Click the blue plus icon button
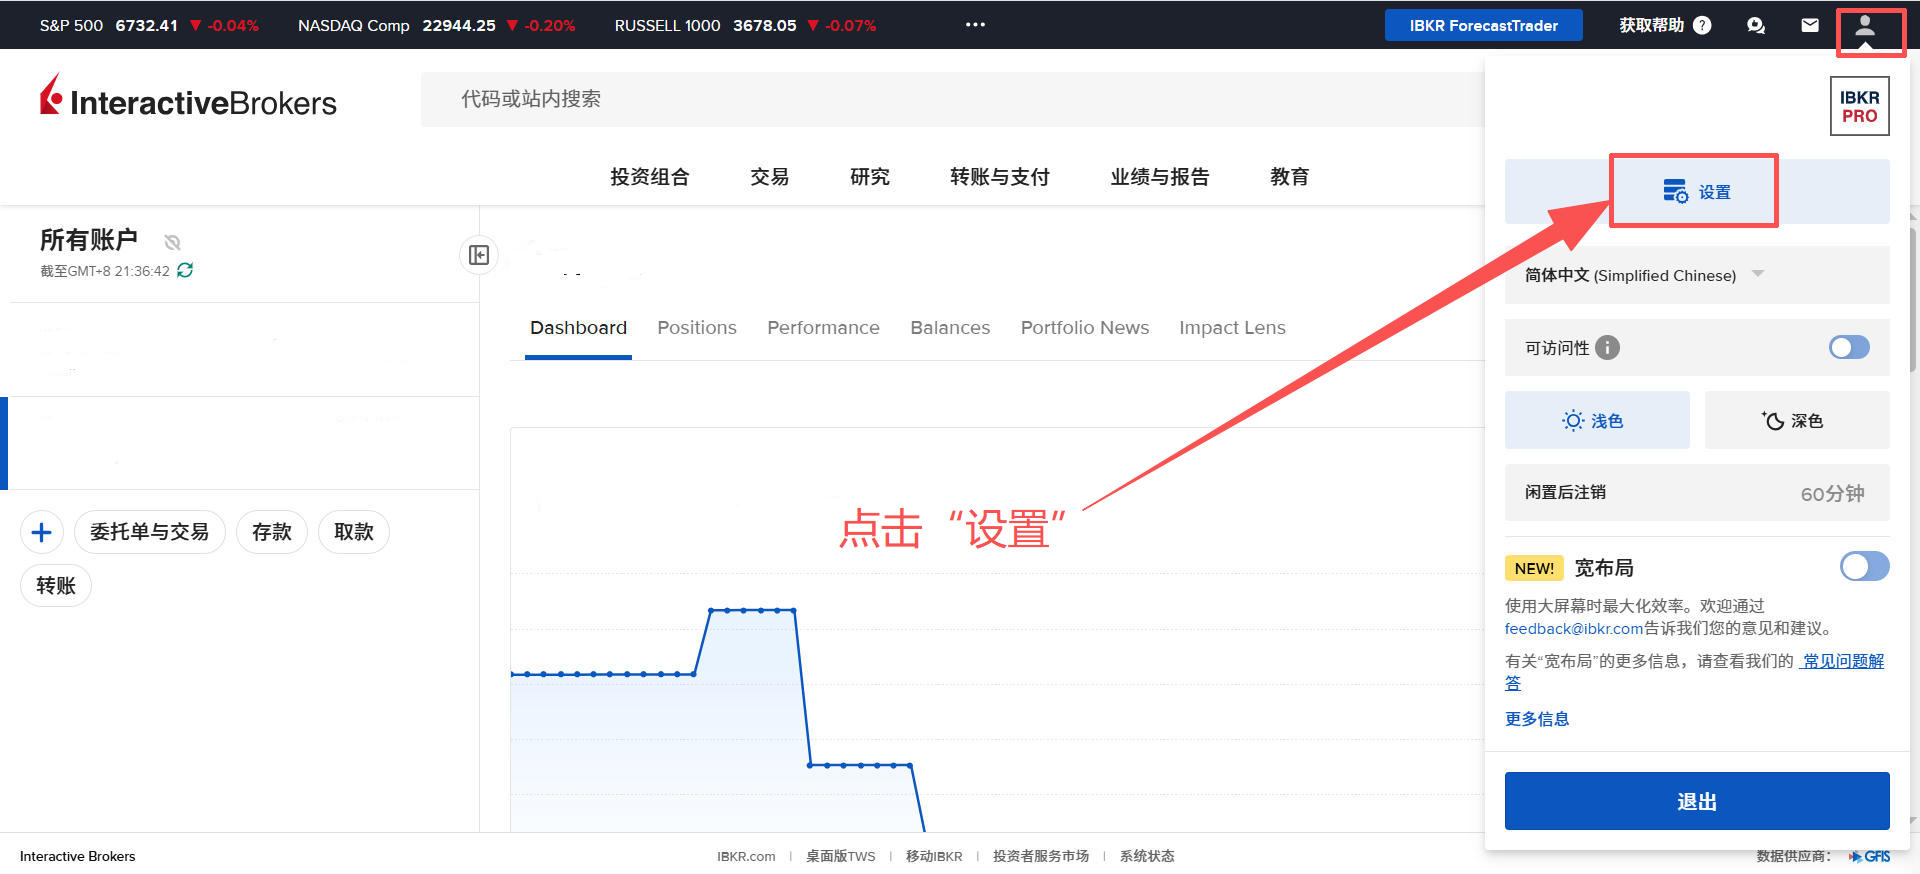The image size is (1920, 874). tap(42, 532)
